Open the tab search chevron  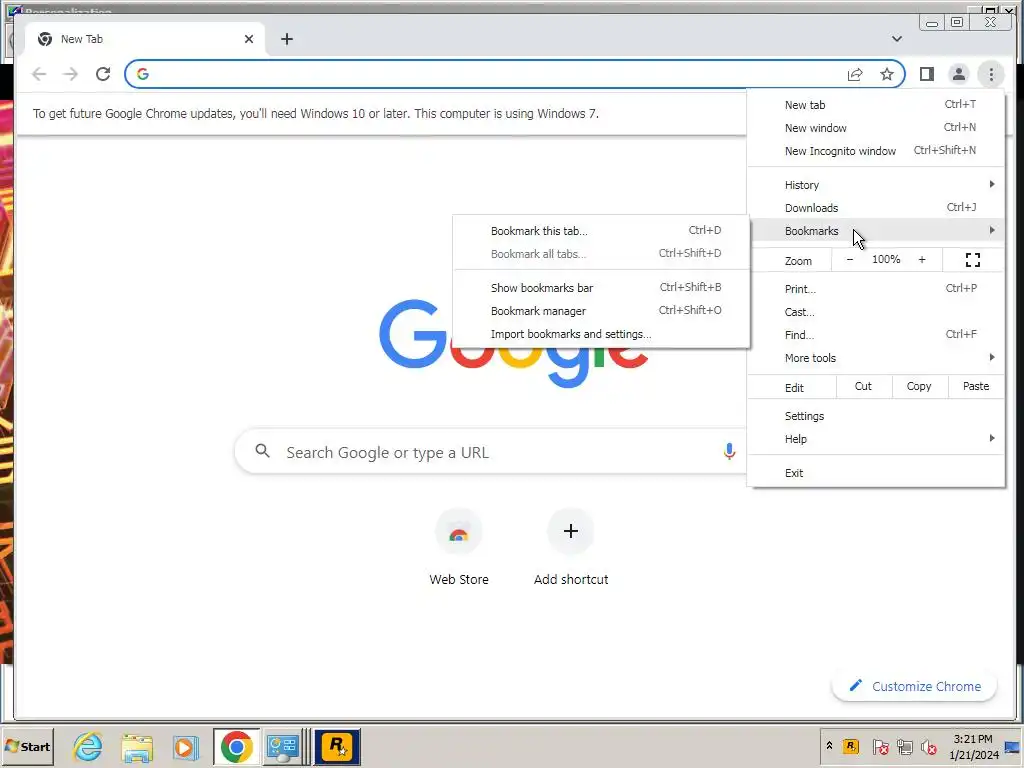click(x=897, y=39)
